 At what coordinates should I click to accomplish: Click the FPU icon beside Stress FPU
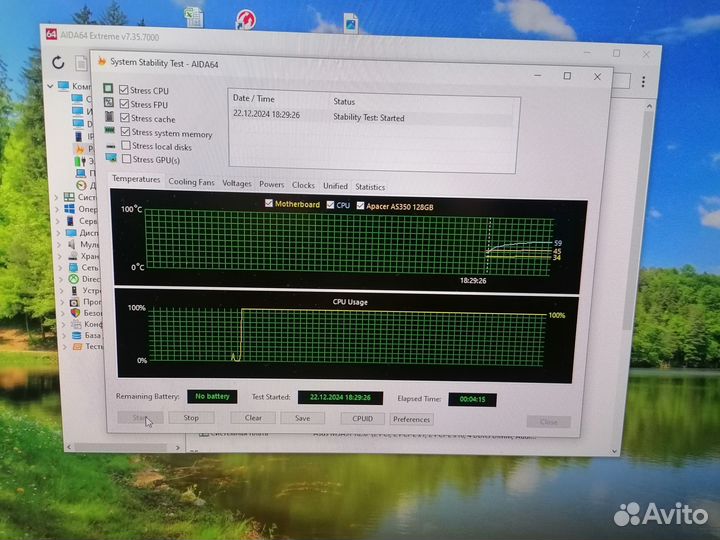tap(108, 102)
